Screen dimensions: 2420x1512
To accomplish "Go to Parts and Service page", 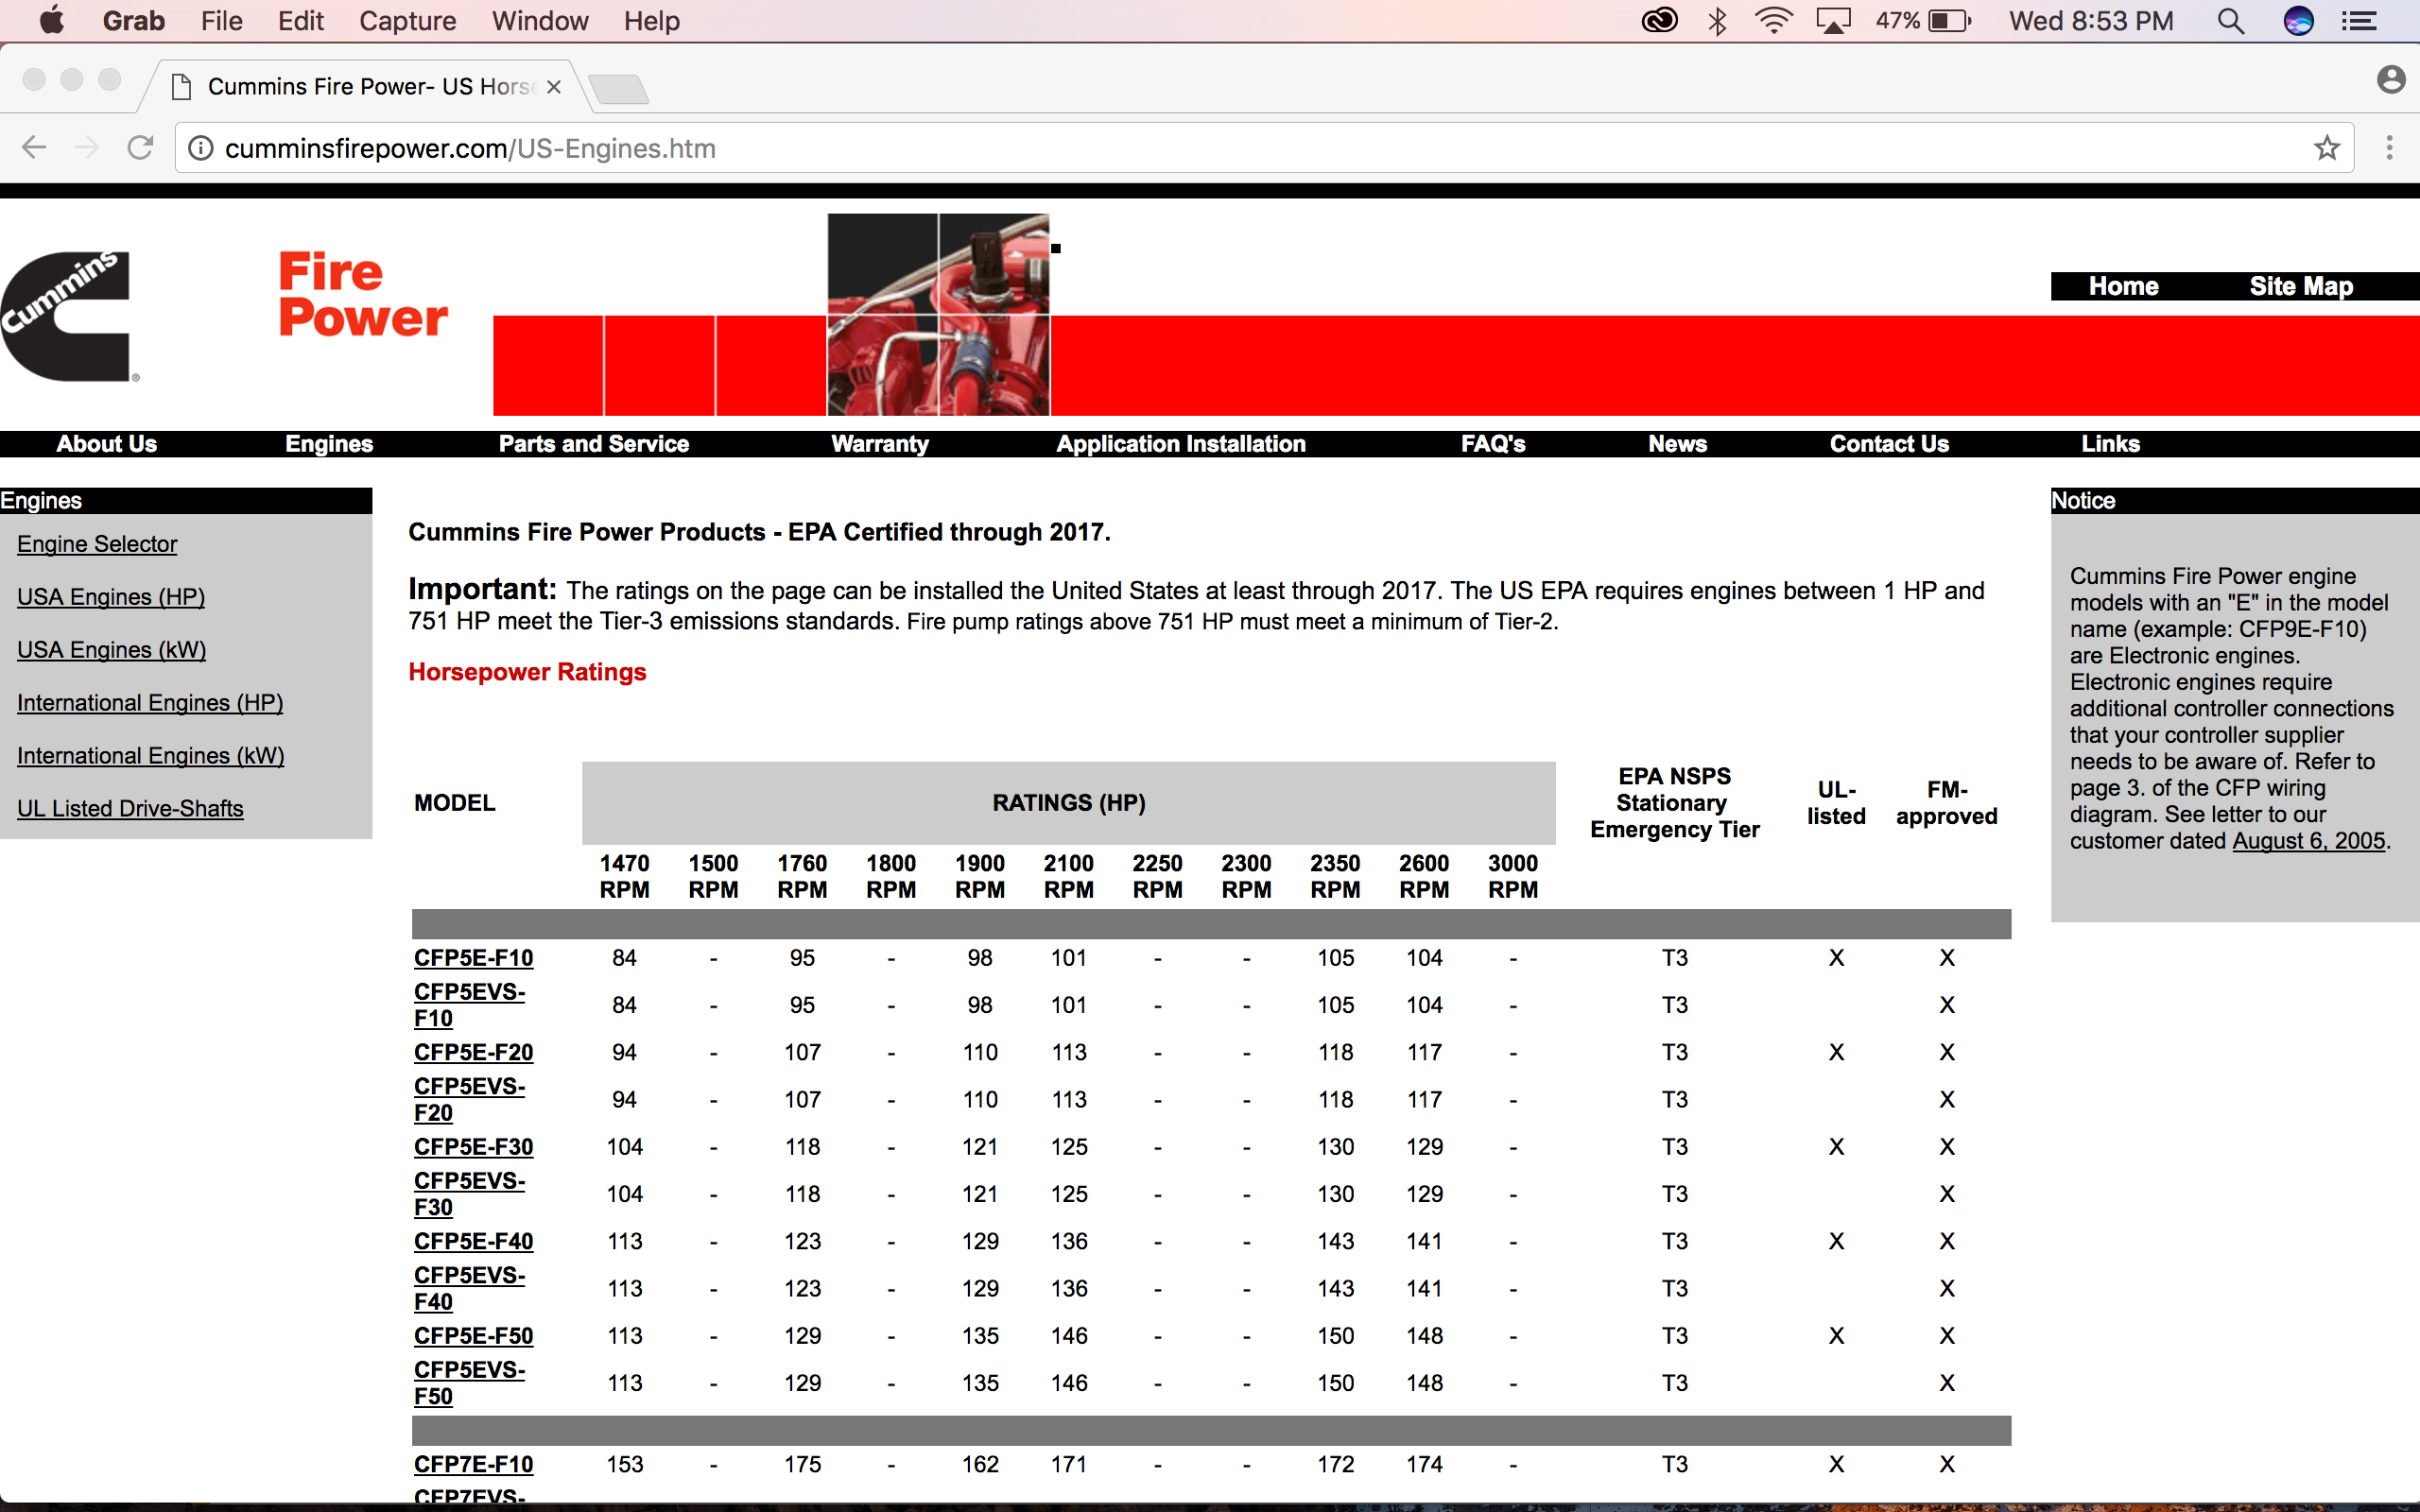I will 593,444.
